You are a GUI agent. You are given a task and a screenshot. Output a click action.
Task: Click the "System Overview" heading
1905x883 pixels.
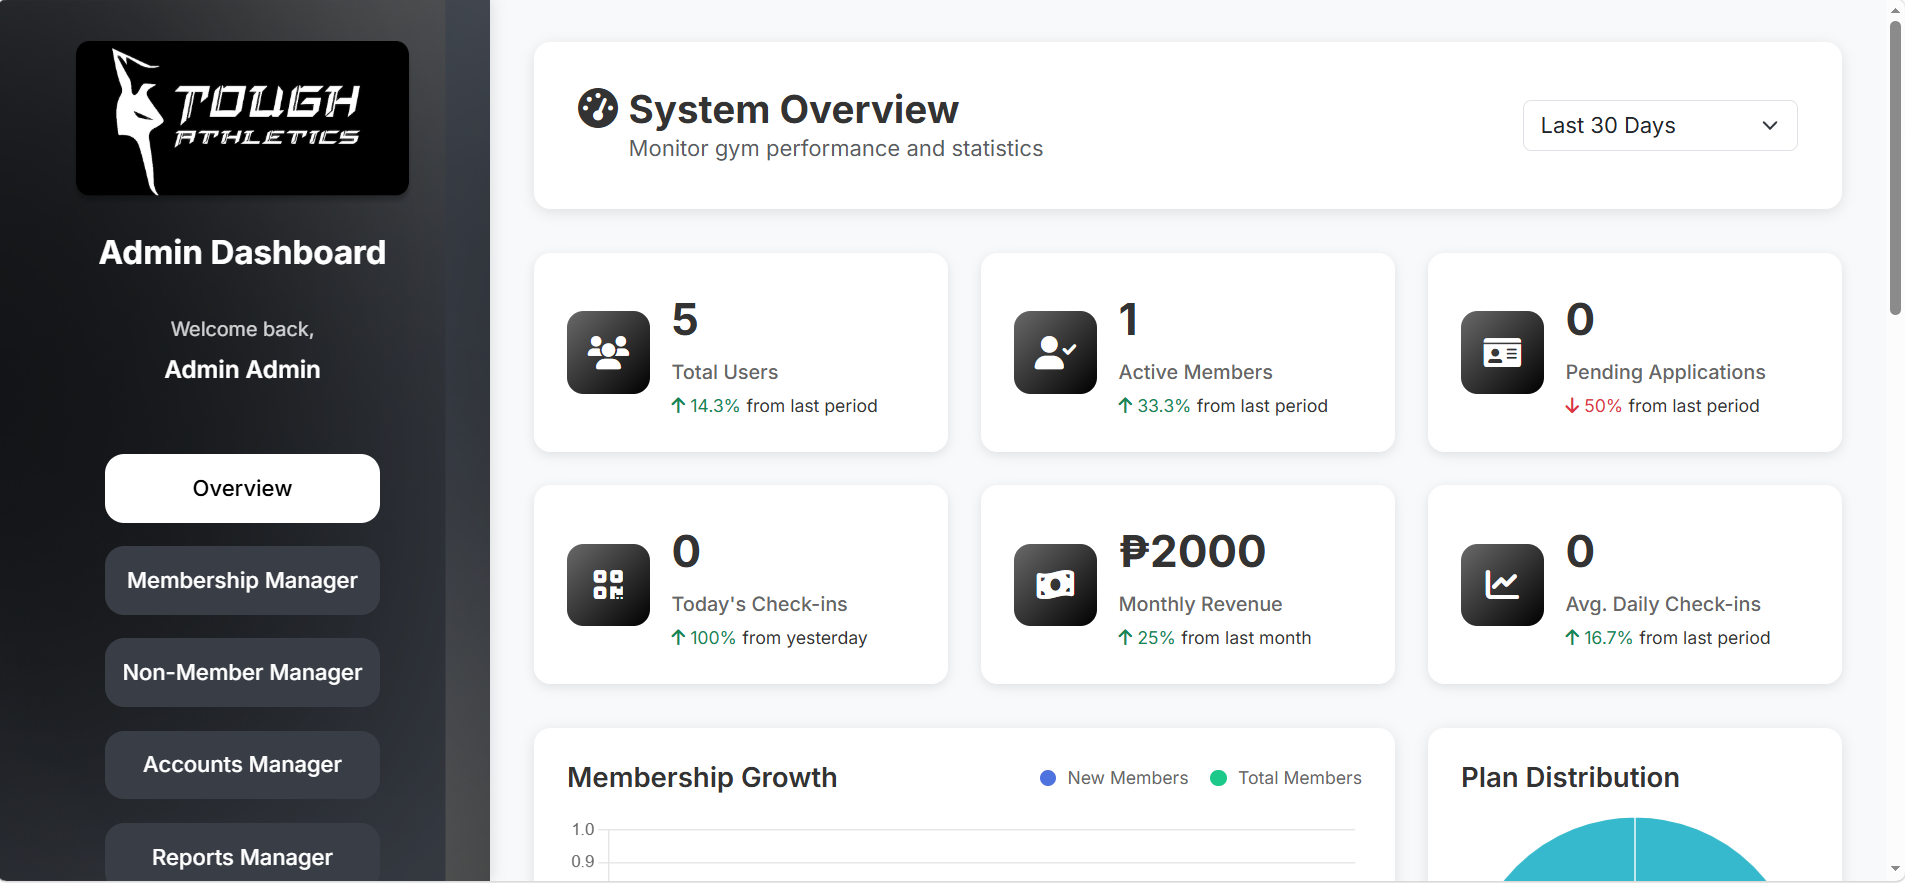[x=794, y=109]
